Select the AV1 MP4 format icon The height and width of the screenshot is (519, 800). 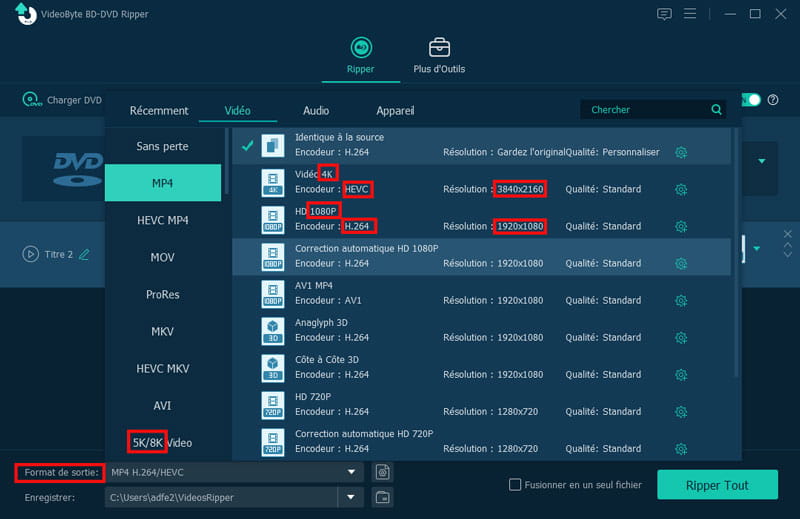[273, 294]
